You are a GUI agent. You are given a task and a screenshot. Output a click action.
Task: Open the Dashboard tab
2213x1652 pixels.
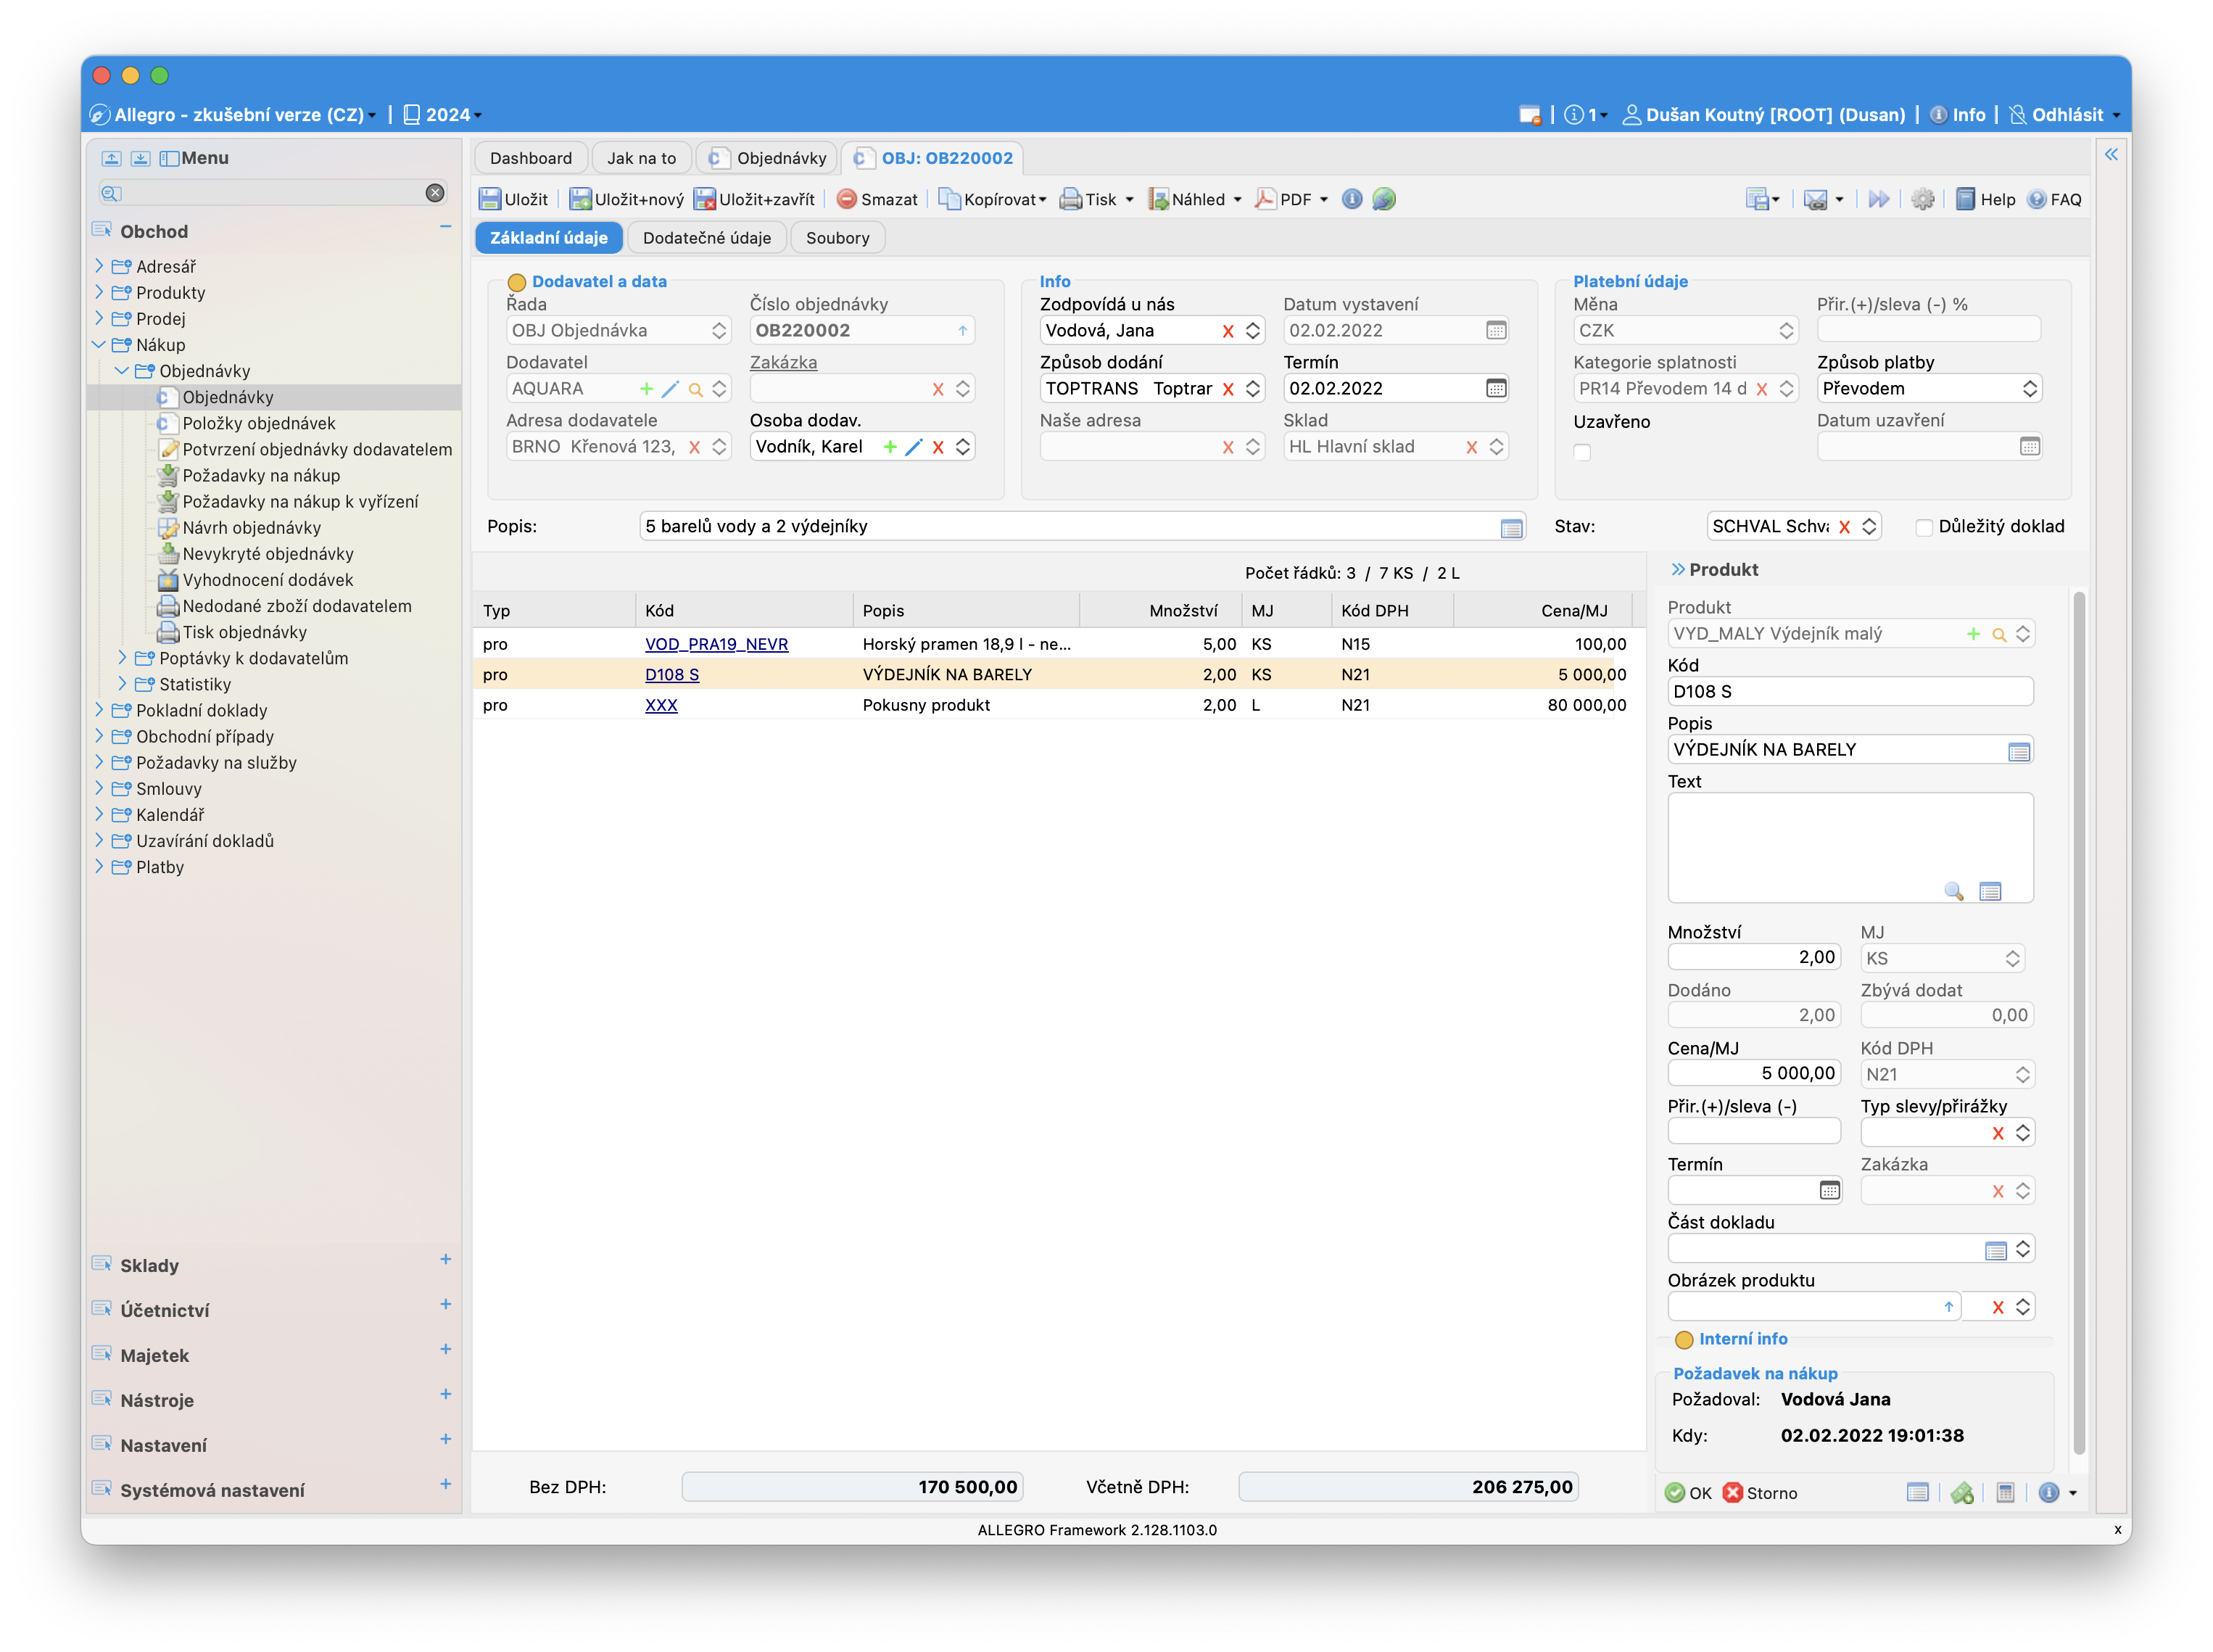pos(530,158)
